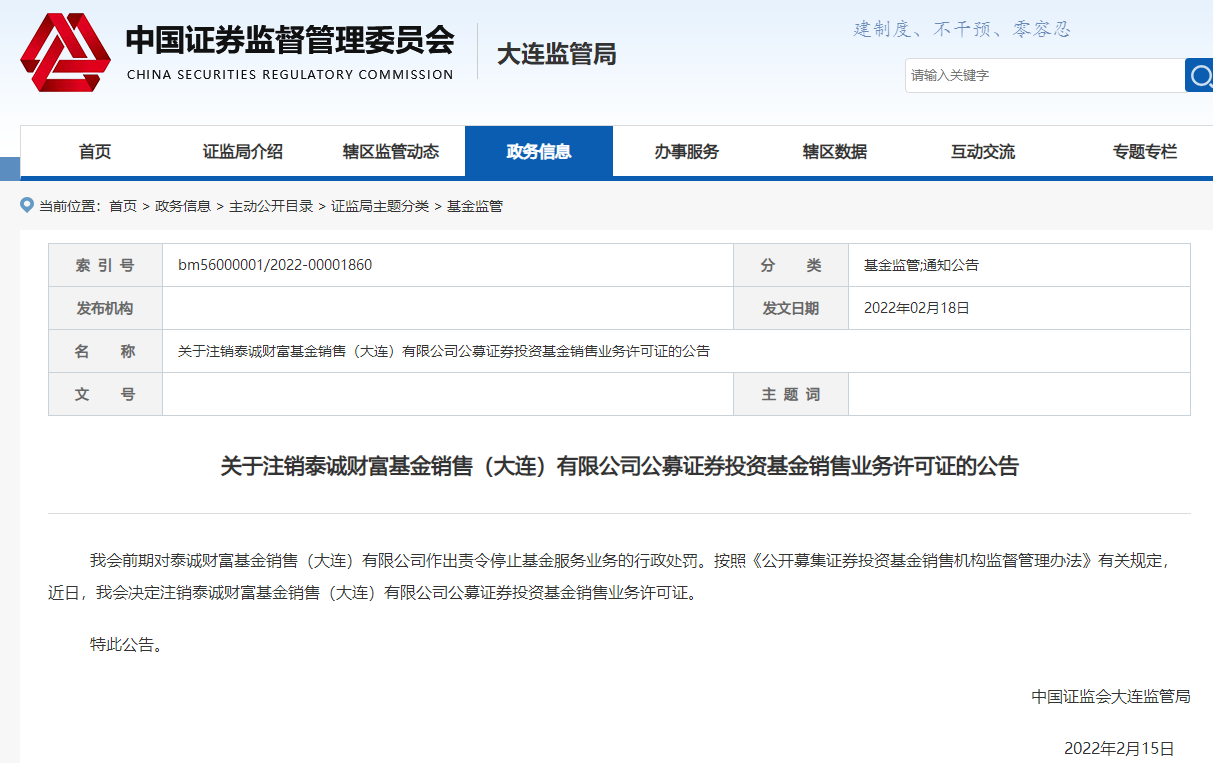The width and height of the screenshot is (1213, 763).
Task: Click the 政务信息 breadcrumb link
Action: pos(183,206)
